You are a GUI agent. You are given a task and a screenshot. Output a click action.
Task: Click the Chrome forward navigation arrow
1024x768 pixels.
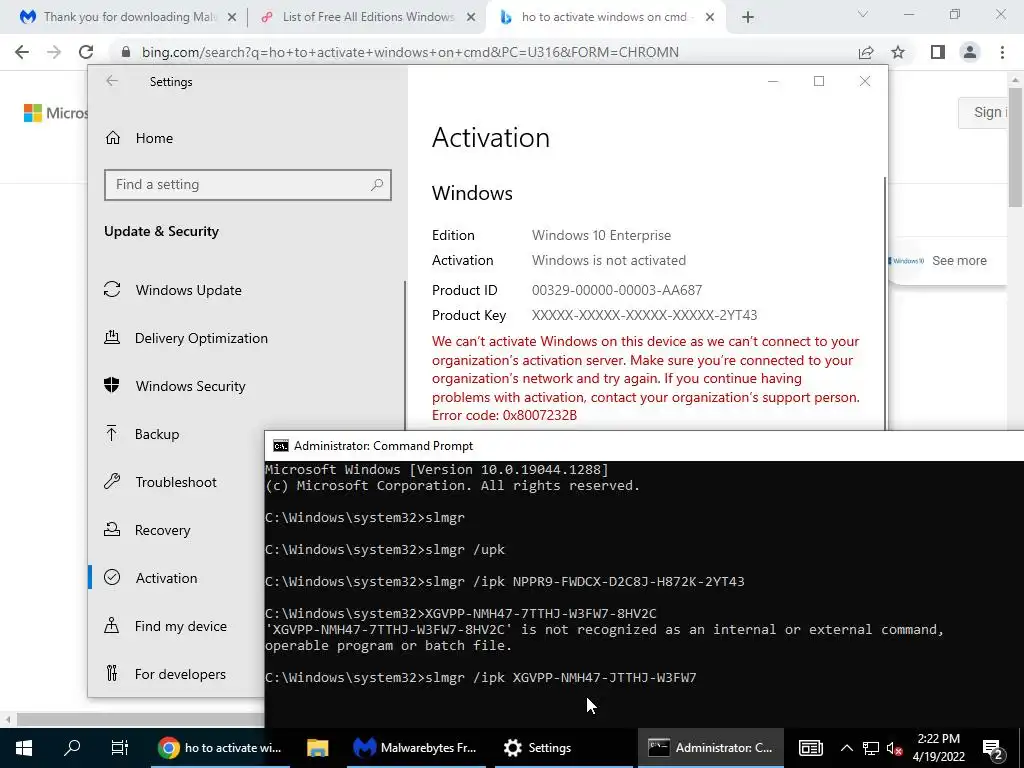coord(54,52)
